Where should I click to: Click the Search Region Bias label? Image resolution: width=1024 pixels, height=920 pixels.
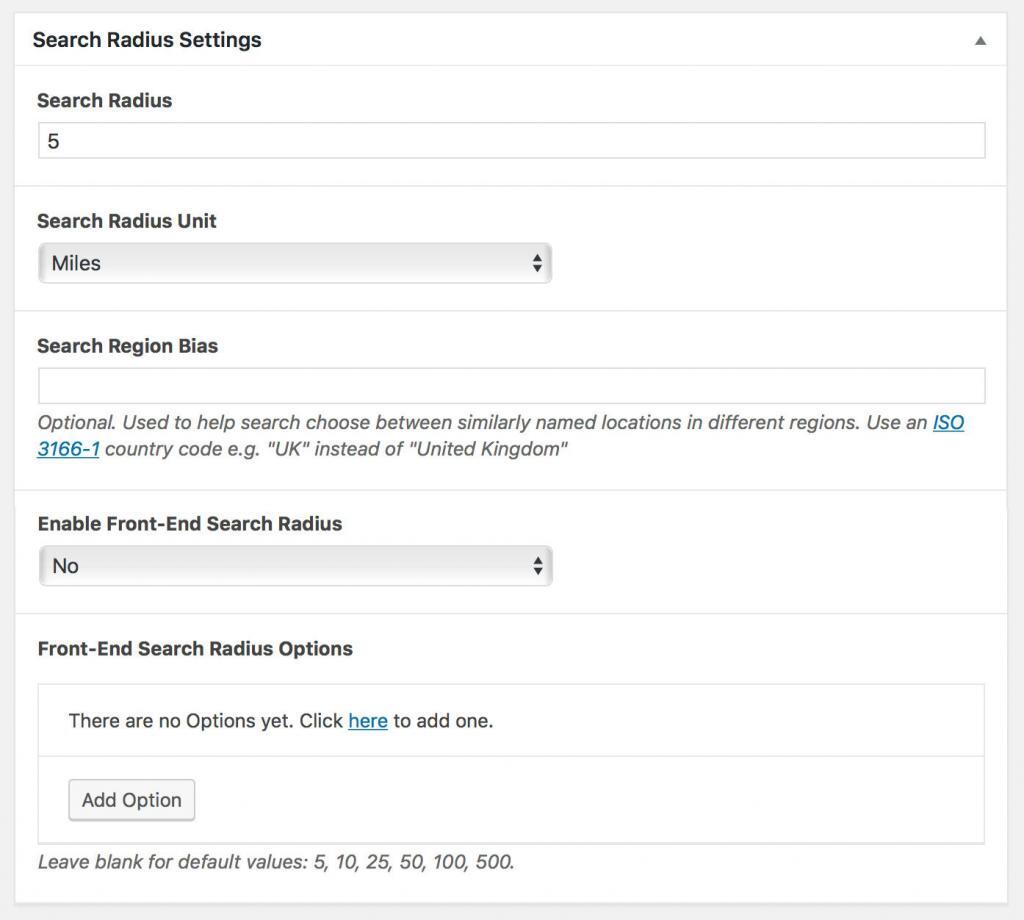pyautogui.click(x=127, y=346)
